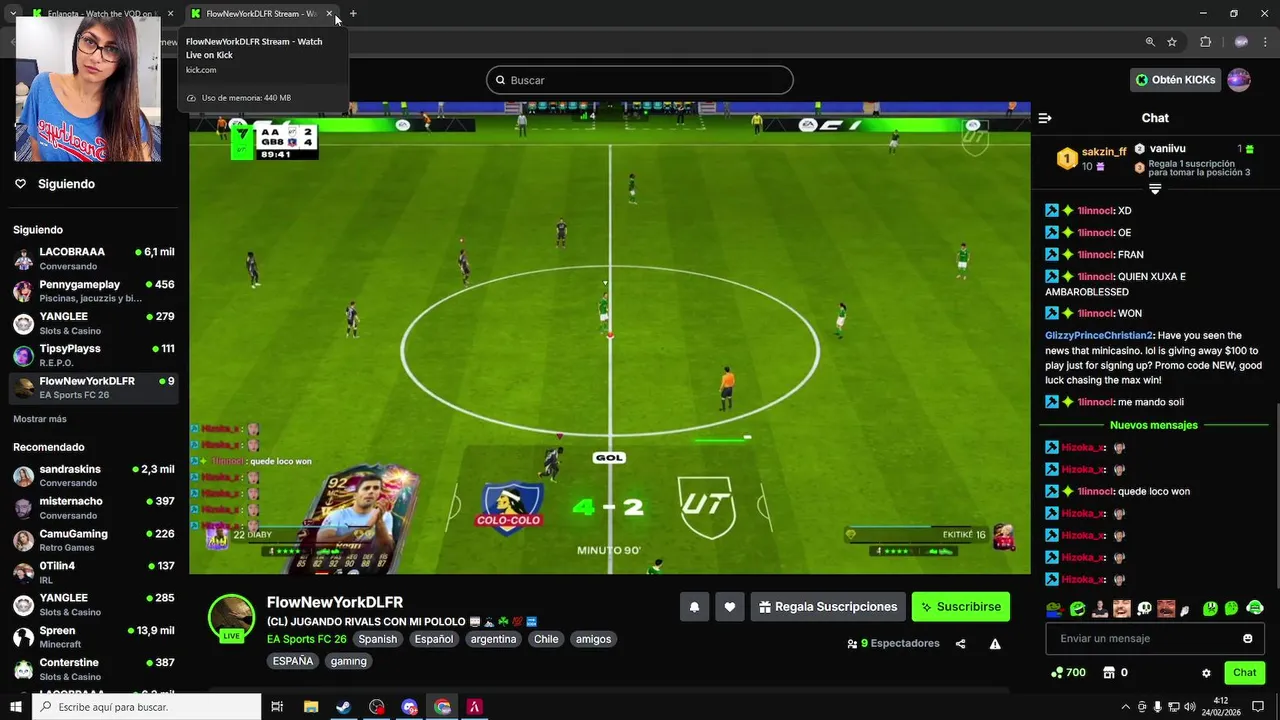
Task: Select the laughing face photo emote
Action: [1122, 608]
